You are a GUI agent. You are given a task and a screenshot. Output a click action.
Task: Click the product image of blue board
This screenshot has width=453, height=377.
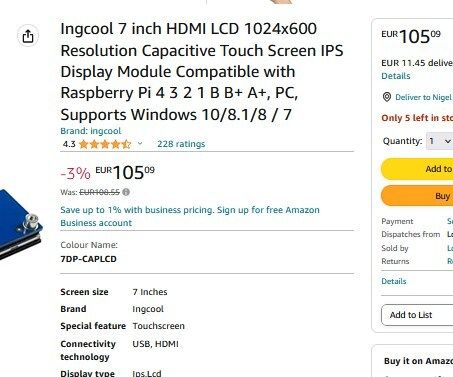pyautogui.click(x=20, y=224)
